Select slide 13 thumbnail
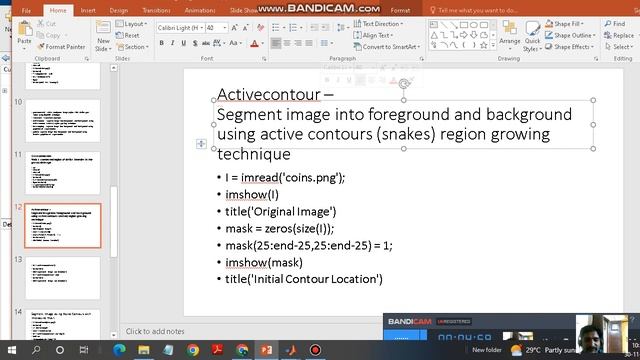Image resolution: width=640 pixels, height=360 pixels. tap(63, 278)
